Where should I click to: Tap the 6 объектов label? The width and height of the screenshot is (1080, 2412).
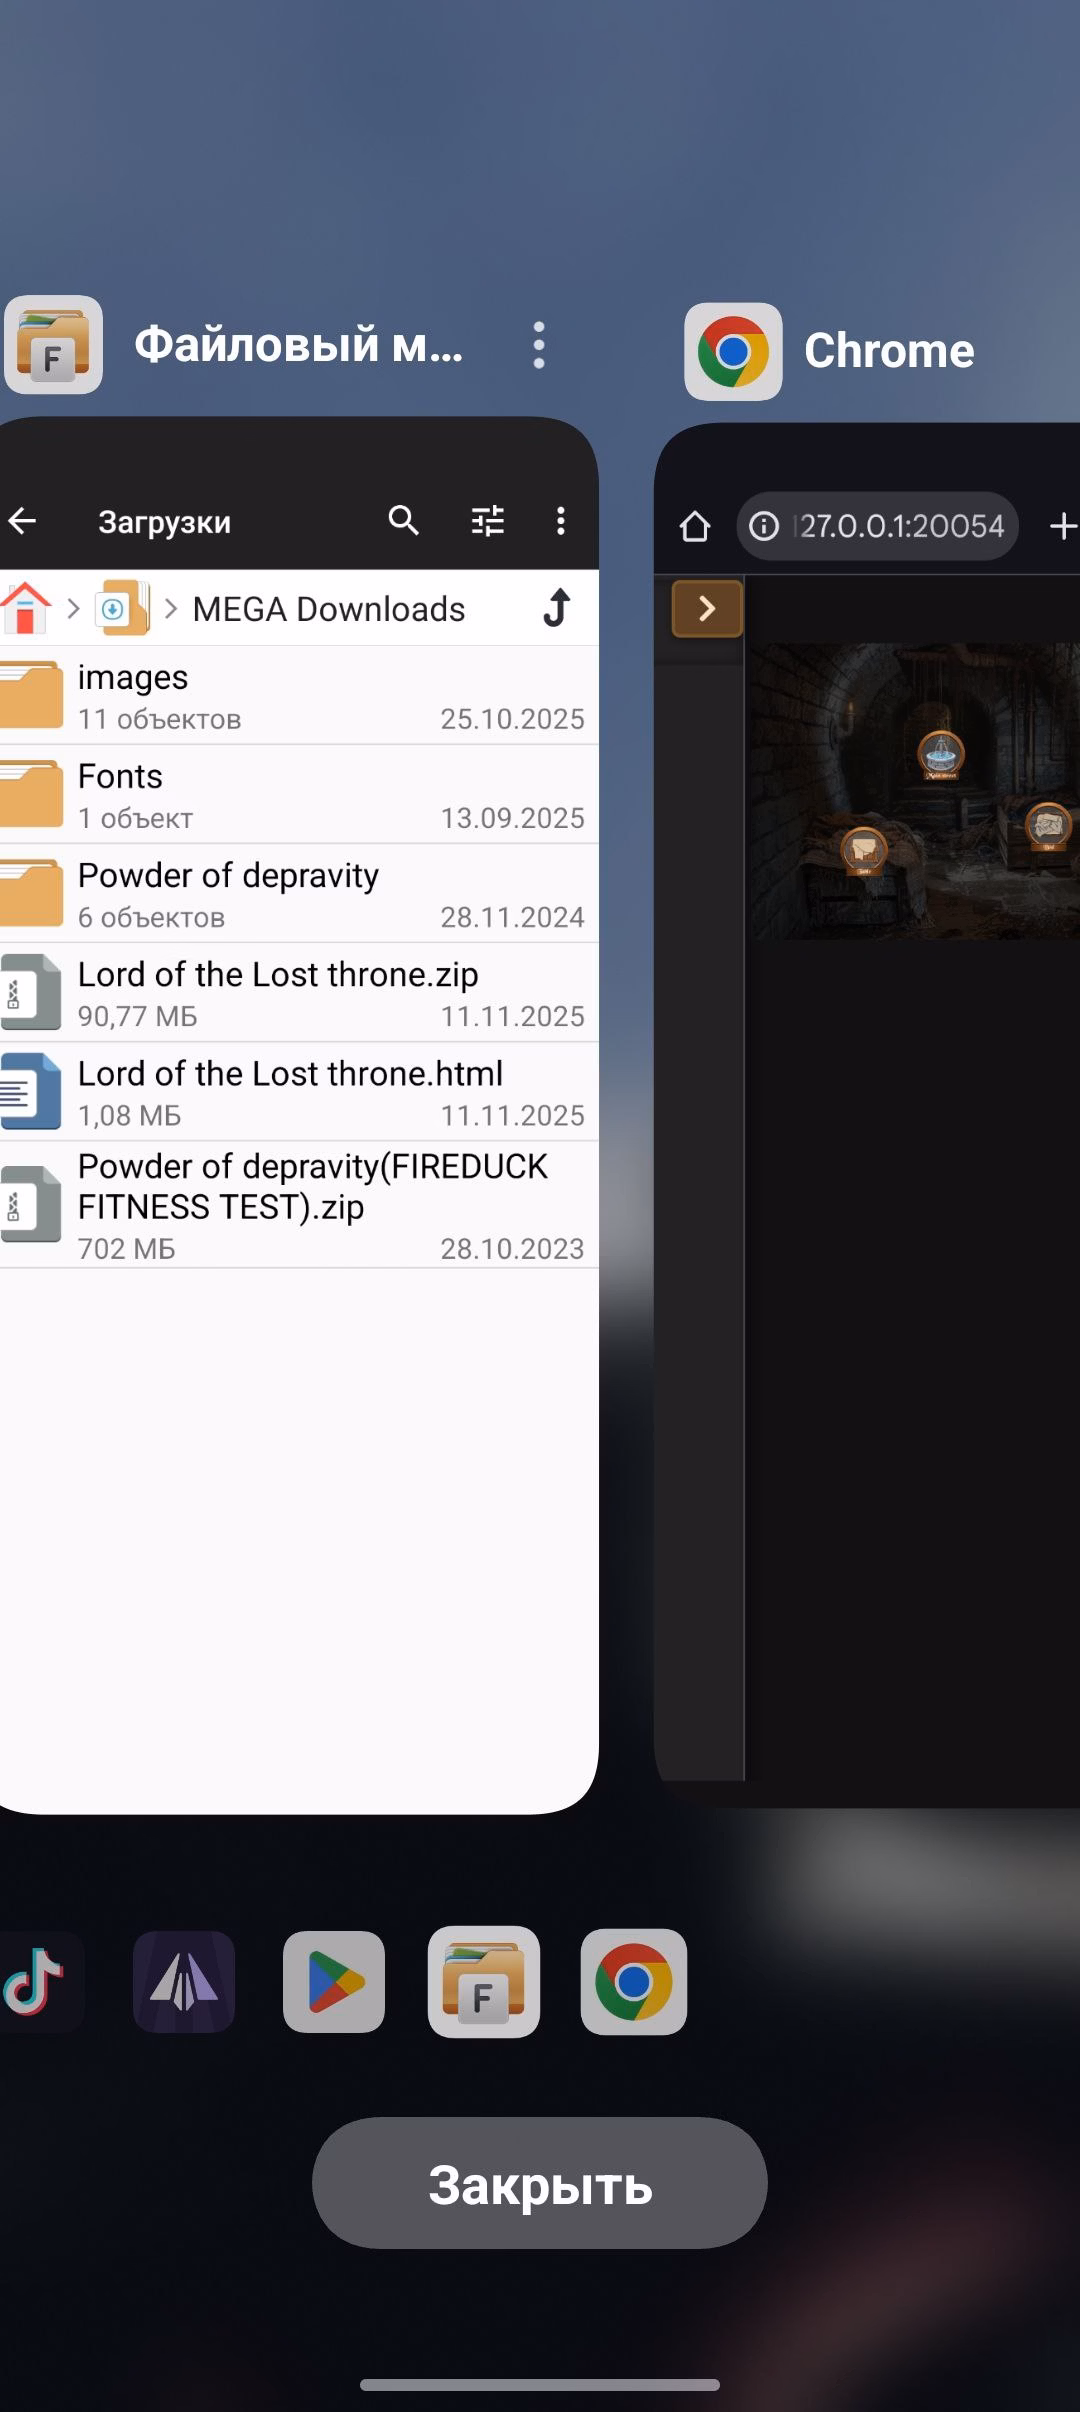(152, 917)
